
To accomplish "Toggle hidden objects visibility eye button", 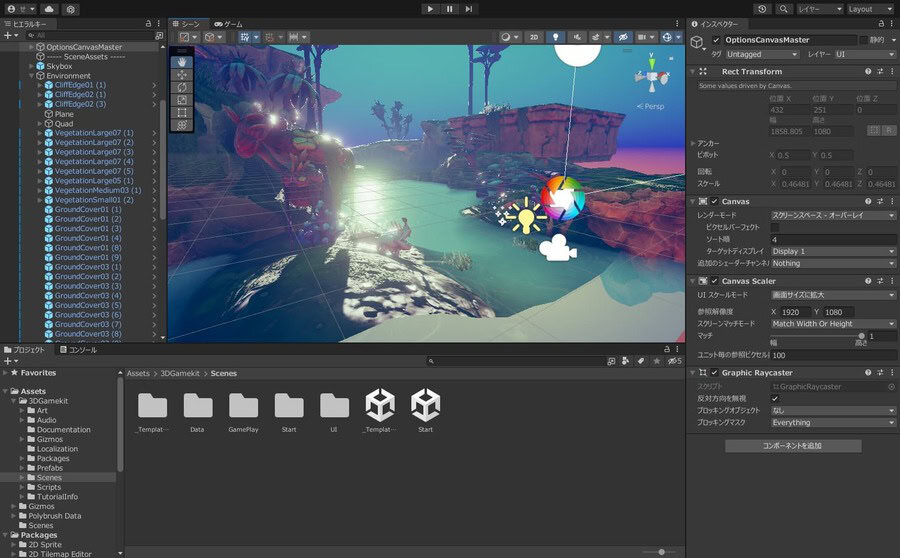I will point(623,37).
